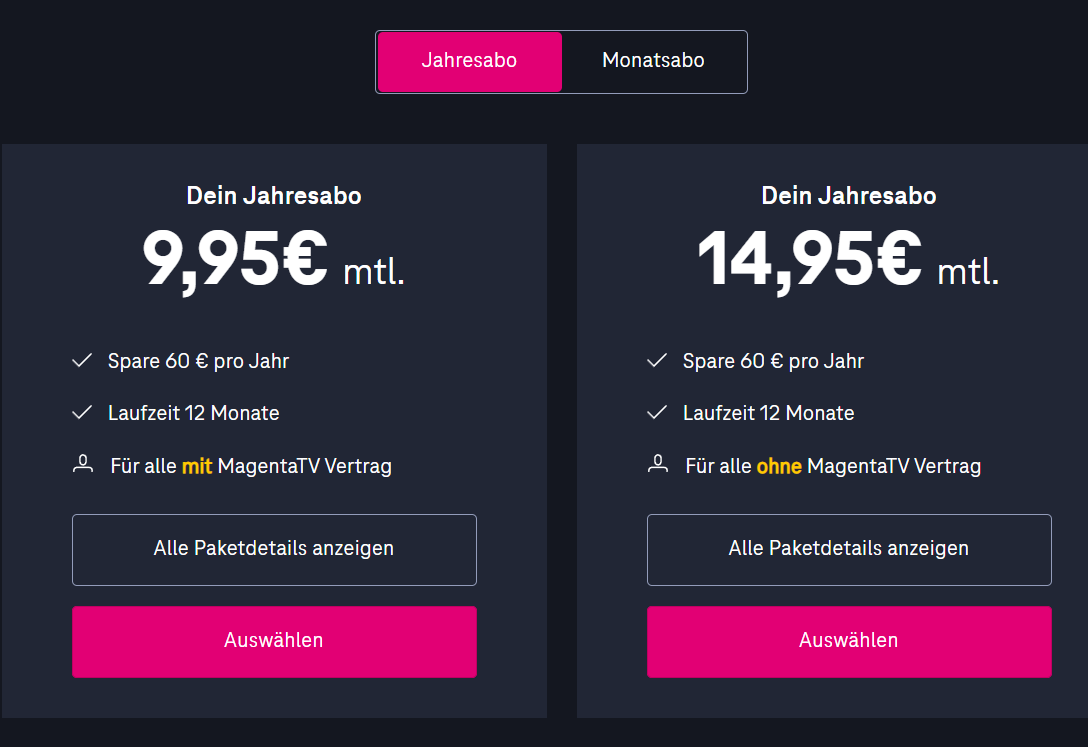Show all package details for 9,95€ plan
Image resolution: width=1088 pixels, height=747 pixels.
(274, 549)
